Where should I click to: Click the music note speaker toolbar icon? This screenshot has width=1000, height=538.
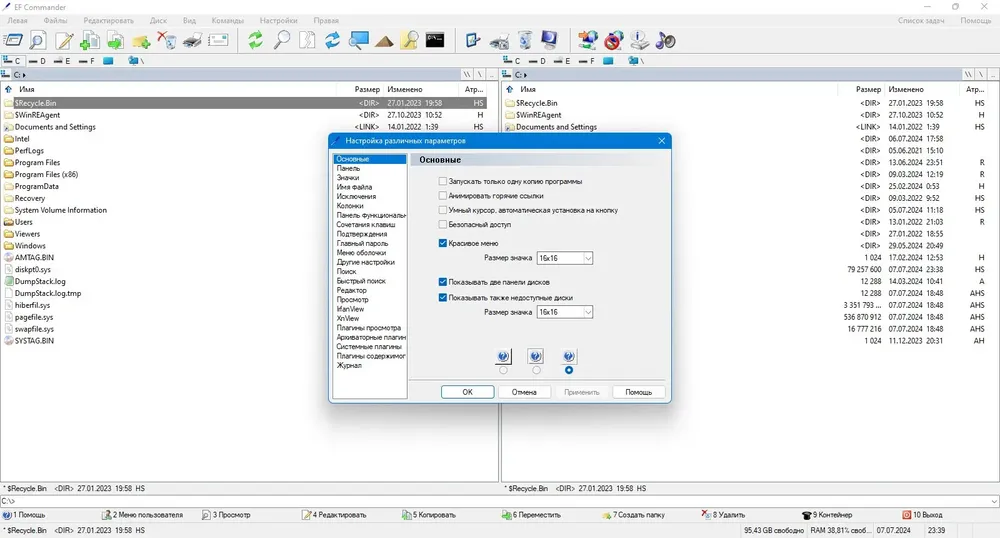tap(665, 41)
